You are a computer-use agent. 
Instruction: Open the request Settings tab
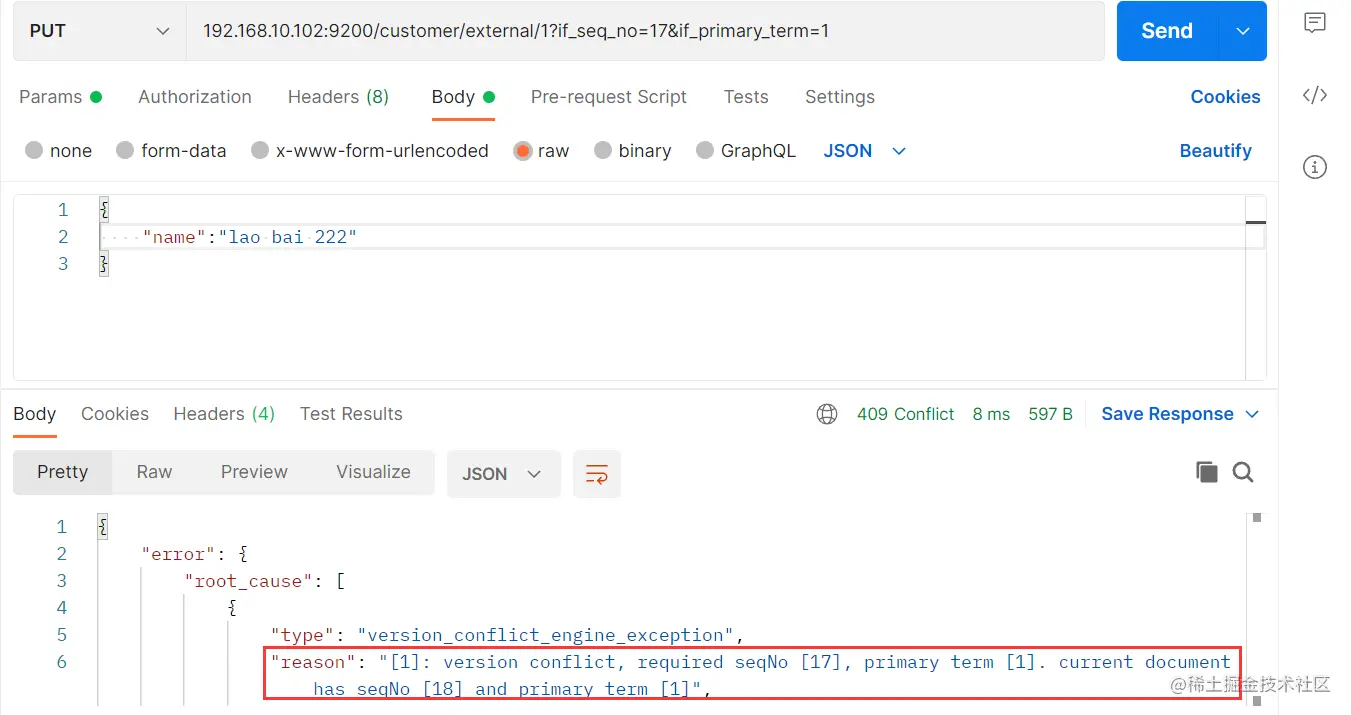coord(840,97)
